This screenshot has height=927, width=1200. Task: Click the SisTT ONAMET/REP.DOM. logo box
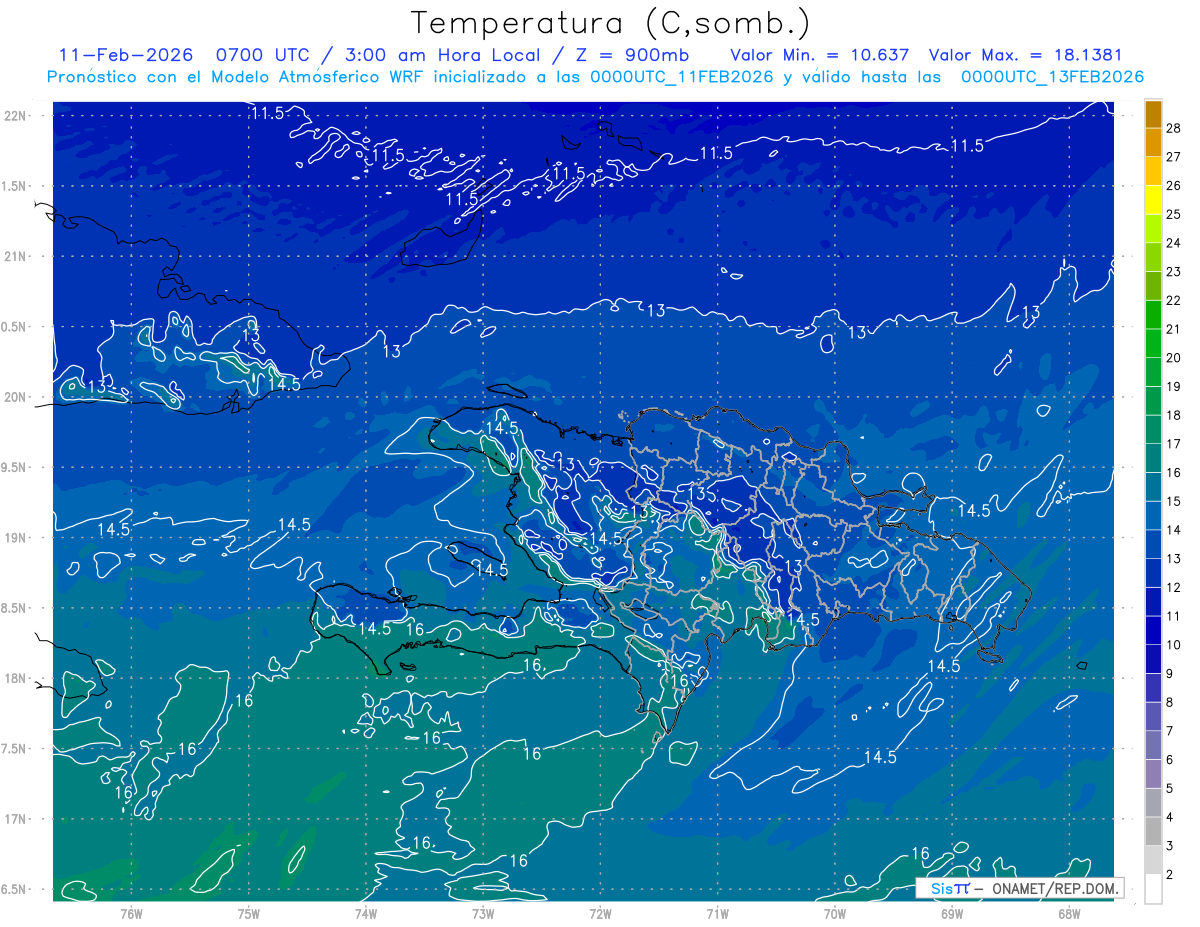(x=1020, y=888)
